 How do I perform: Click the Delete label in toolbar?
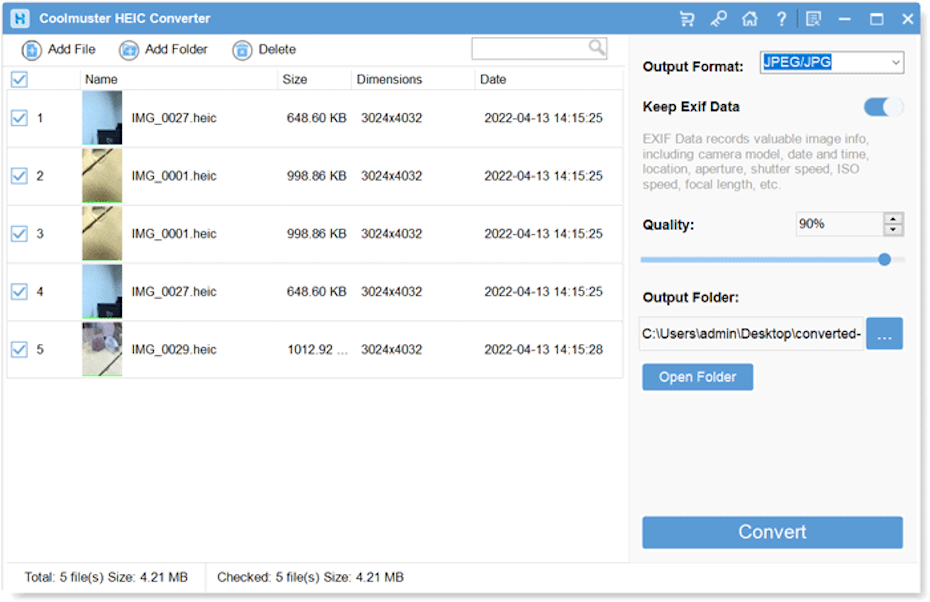pos(277,49)
